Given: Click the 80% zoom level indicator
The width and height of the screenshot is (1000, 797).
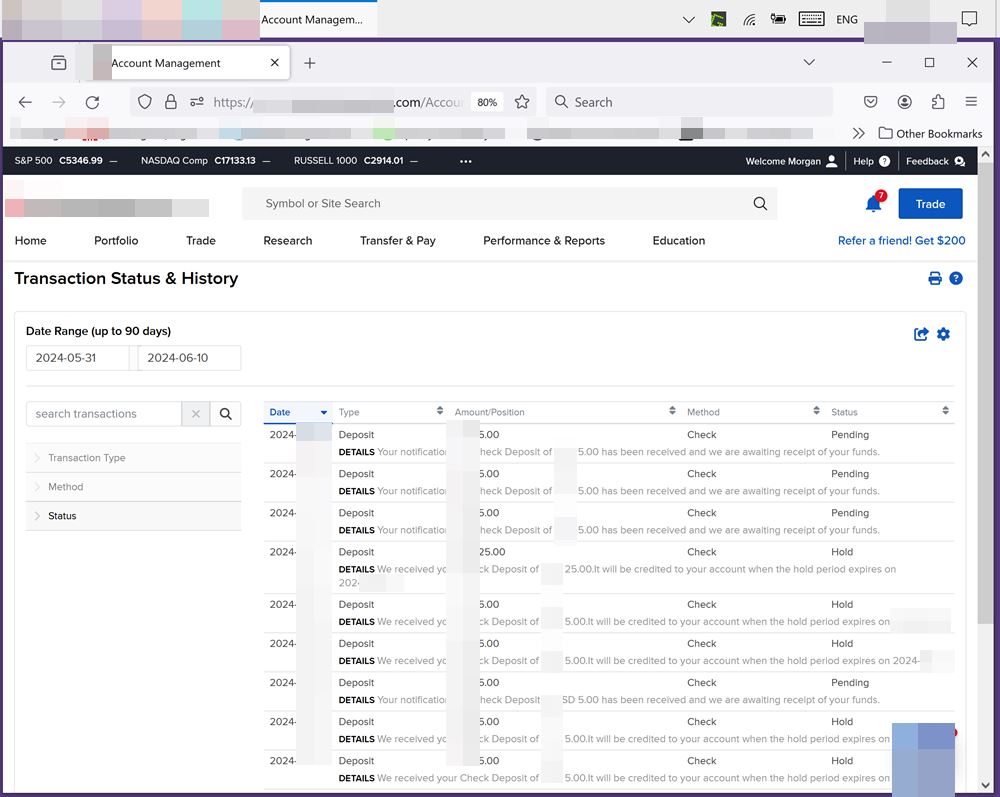Looking at the screenshot, I should click(487, 102).
